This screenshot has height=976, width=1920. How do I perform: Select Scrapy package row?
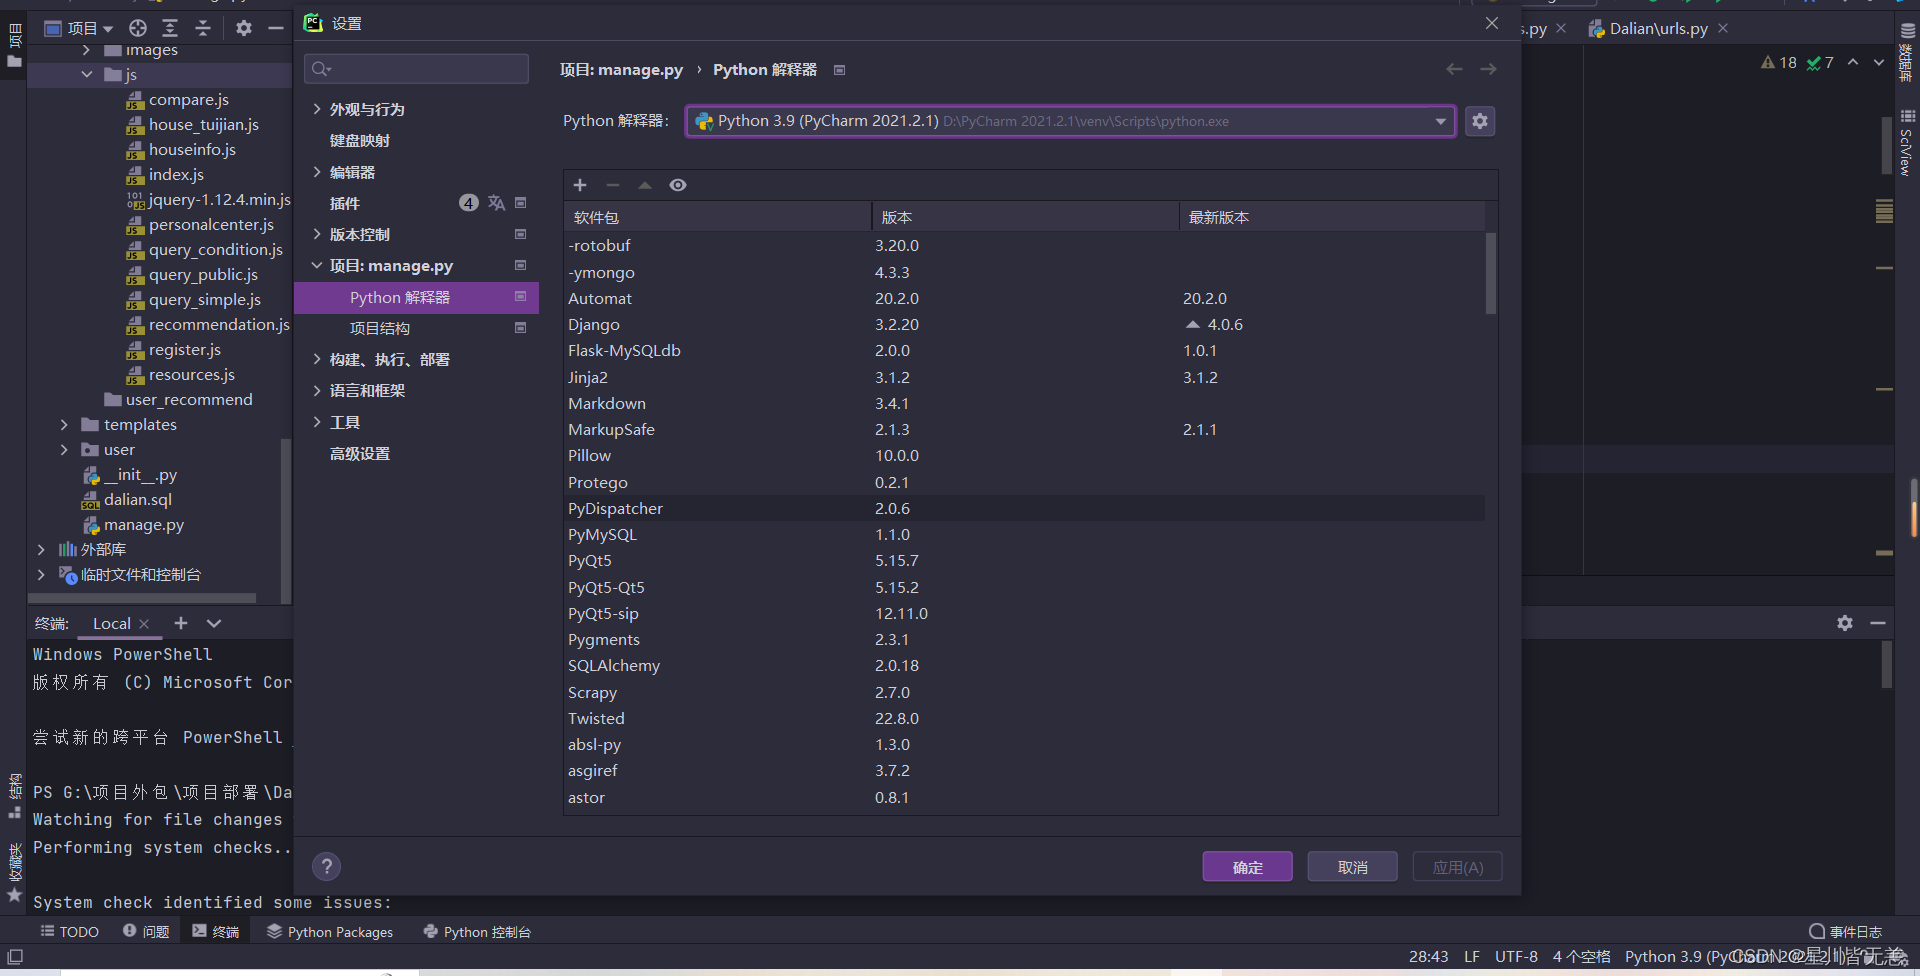(x=1024, y=692)
